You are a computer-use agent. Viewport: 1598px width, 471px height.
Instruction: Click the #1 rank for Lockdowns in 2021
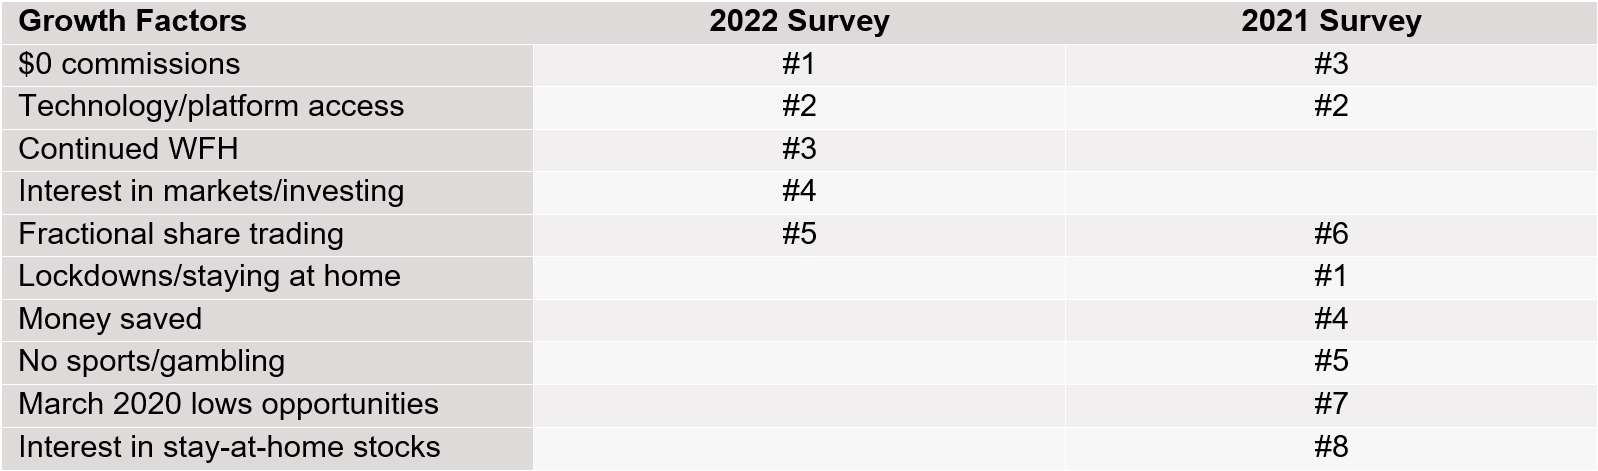(x=1331, y=276)
